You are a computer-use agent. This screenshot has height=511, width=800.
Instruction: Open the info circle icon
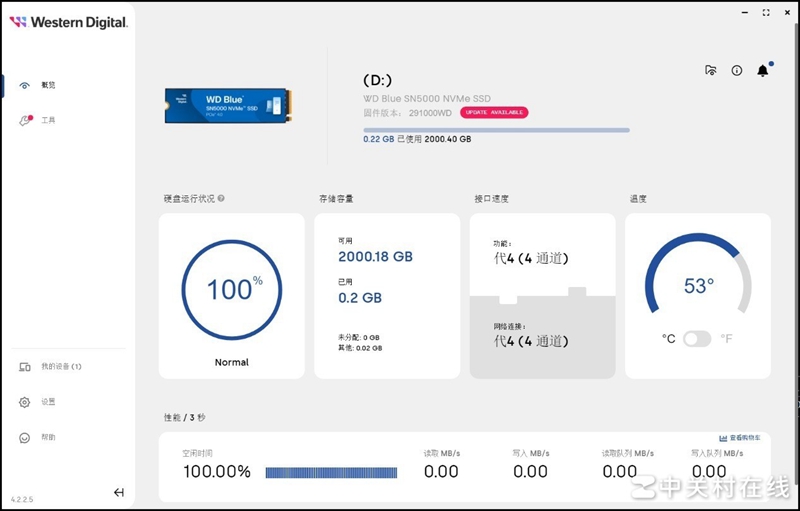tap(737, 70)
